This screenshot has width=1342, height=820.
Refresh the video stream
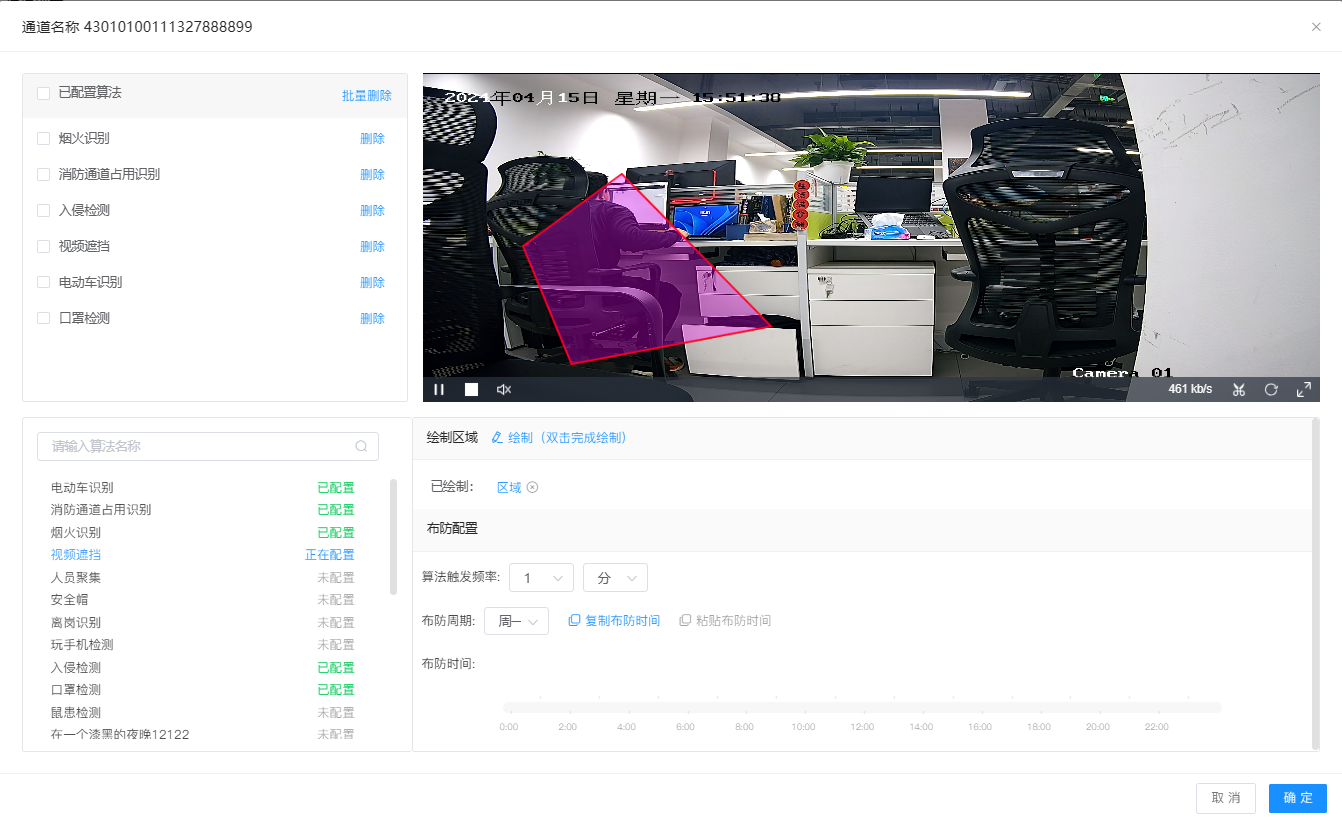1271,390
